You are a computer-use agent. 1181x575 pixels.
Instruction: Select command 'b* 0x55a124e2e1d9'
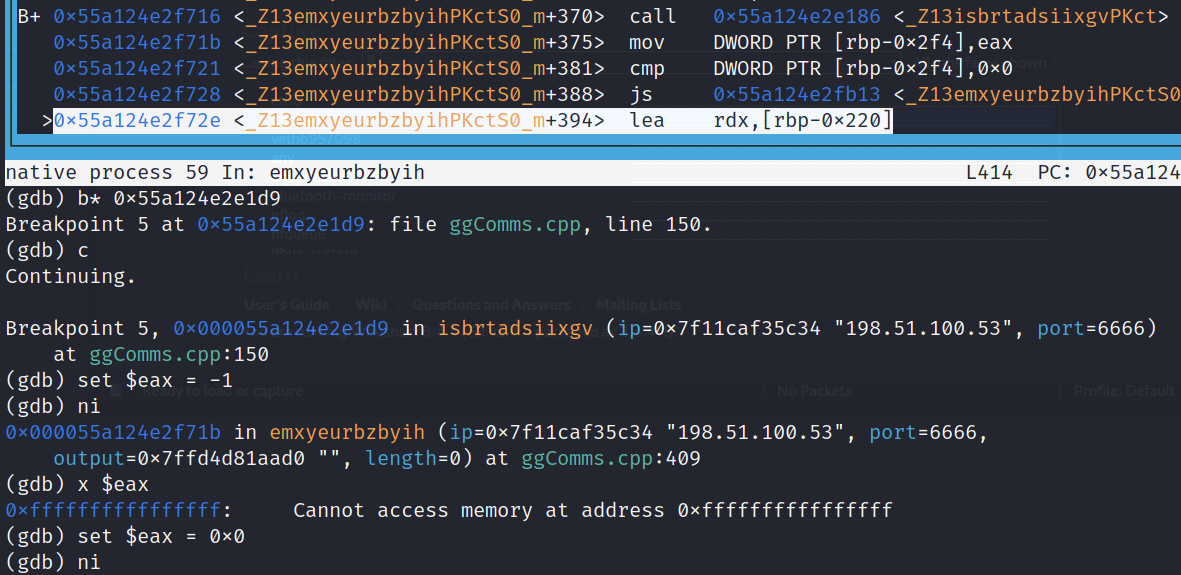(179, 199)
